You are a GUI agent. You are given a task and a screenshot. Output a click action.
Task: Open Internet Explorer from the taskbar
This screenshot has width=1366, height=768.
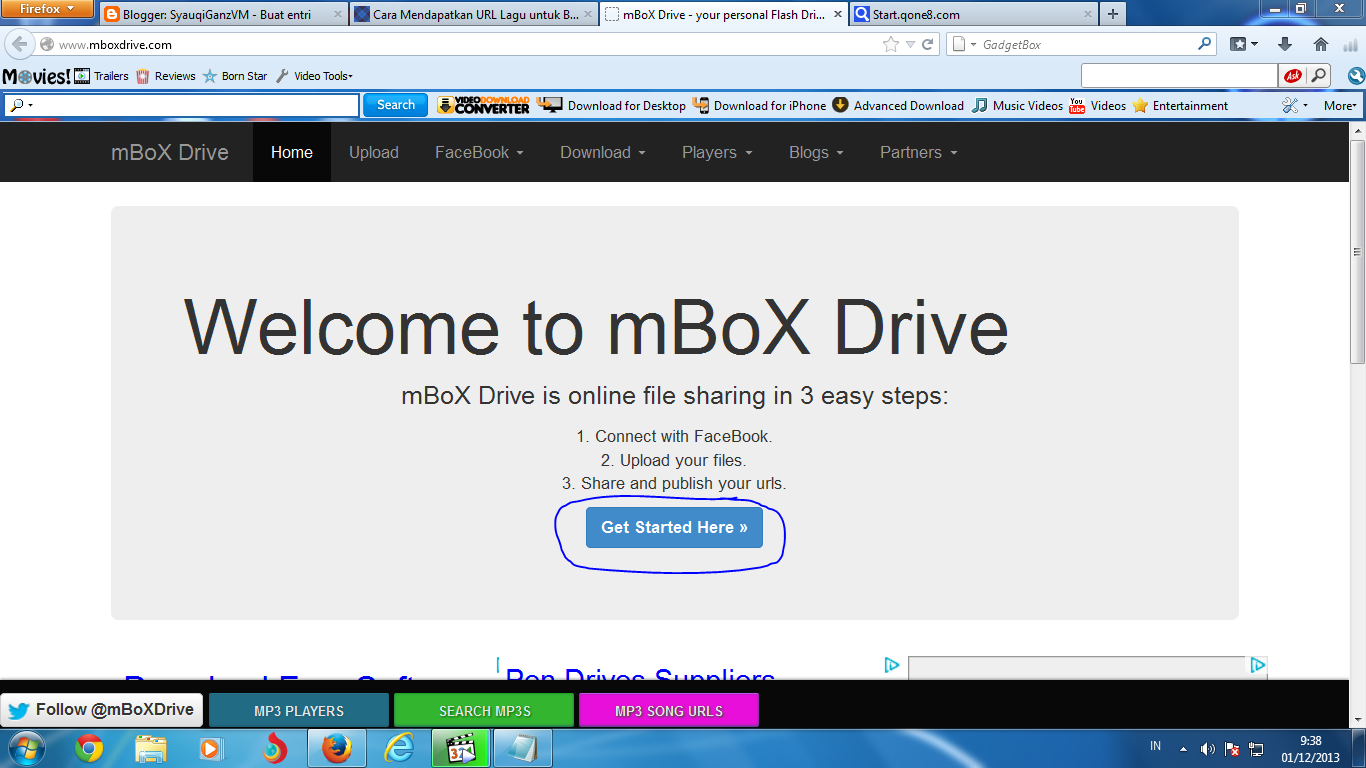(x=399, y=748)
